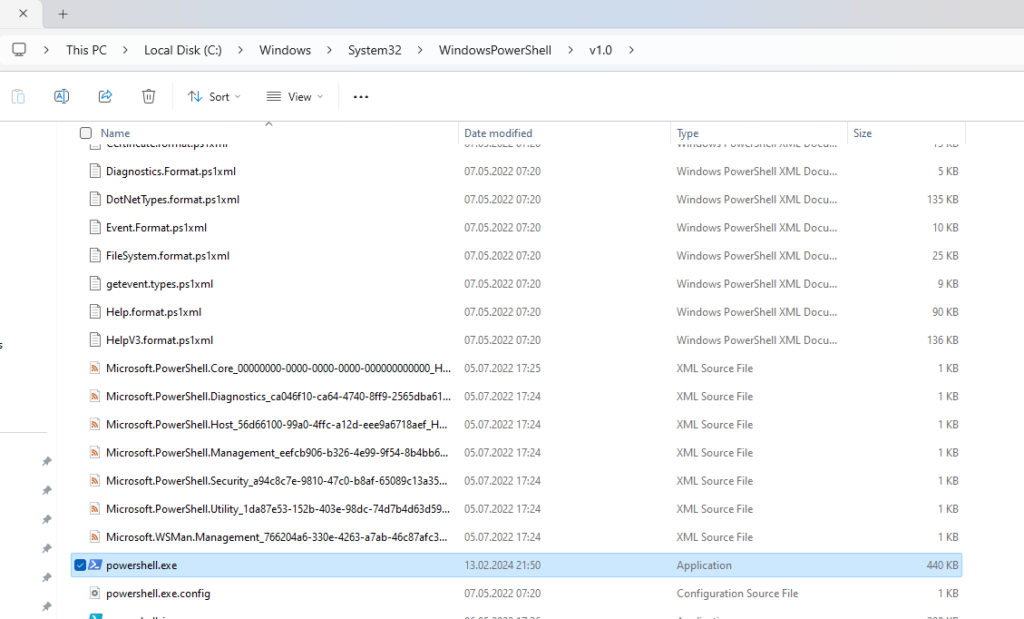This screenshot has height=619, width=1024.
Task: Navigate to Local Disk (C:) in the breadcrumb
Action: 183,50
